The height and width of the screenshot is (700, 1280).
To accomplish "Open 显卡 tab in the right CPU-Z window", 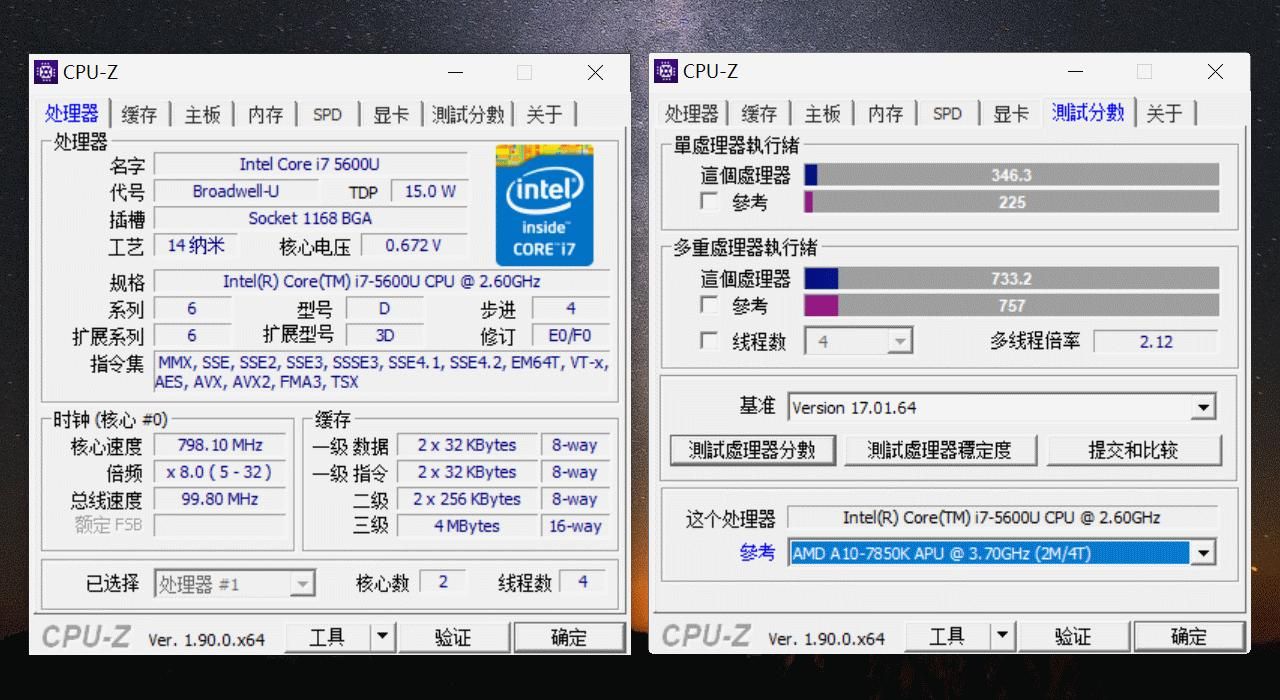I will click(1011, 114).
